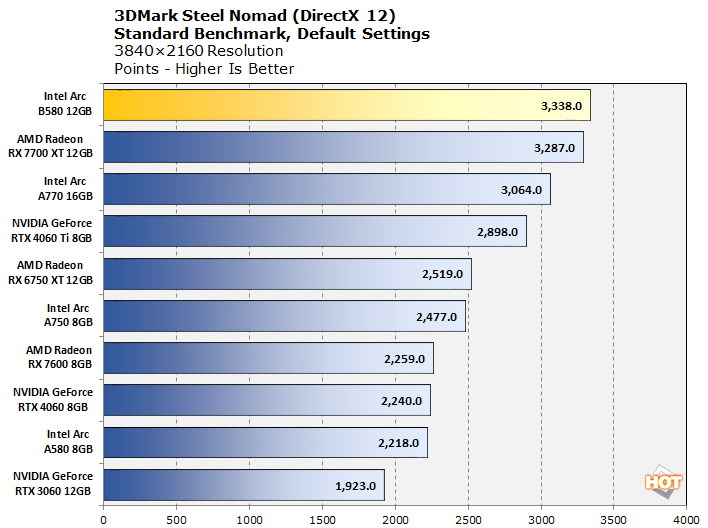The height and width of the screenshot is (528, 708).
Task: Click the 4000 x-axis tick label
Action: (686, 519)
